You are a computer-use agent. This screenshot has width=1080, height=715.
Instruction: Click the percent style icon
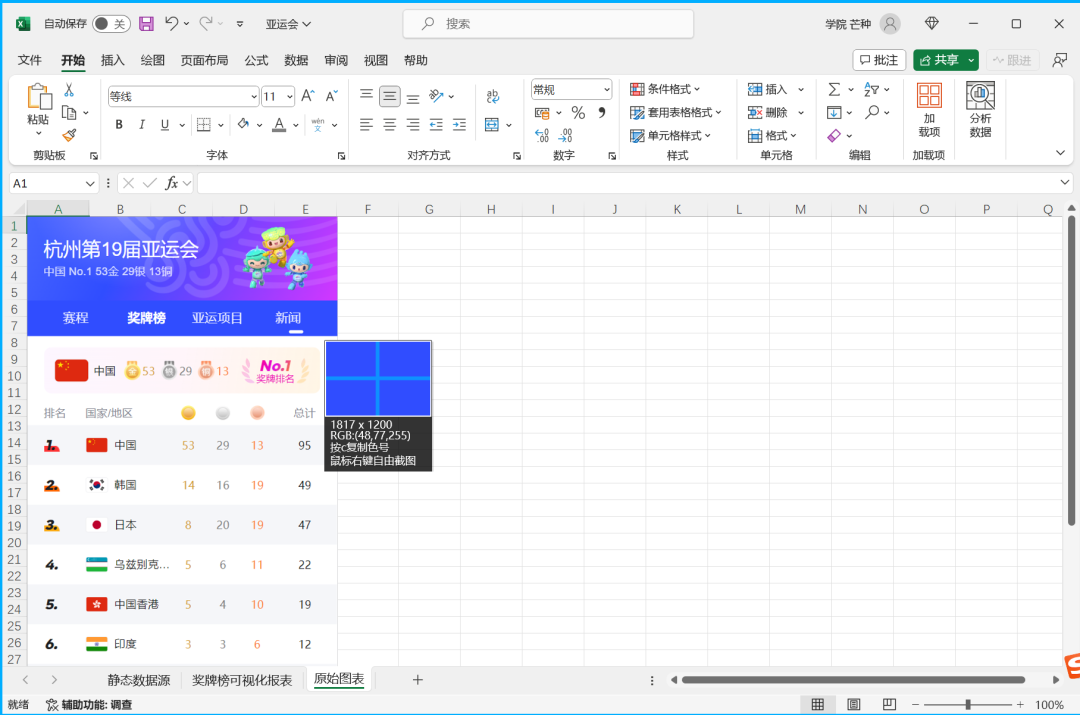578,113
